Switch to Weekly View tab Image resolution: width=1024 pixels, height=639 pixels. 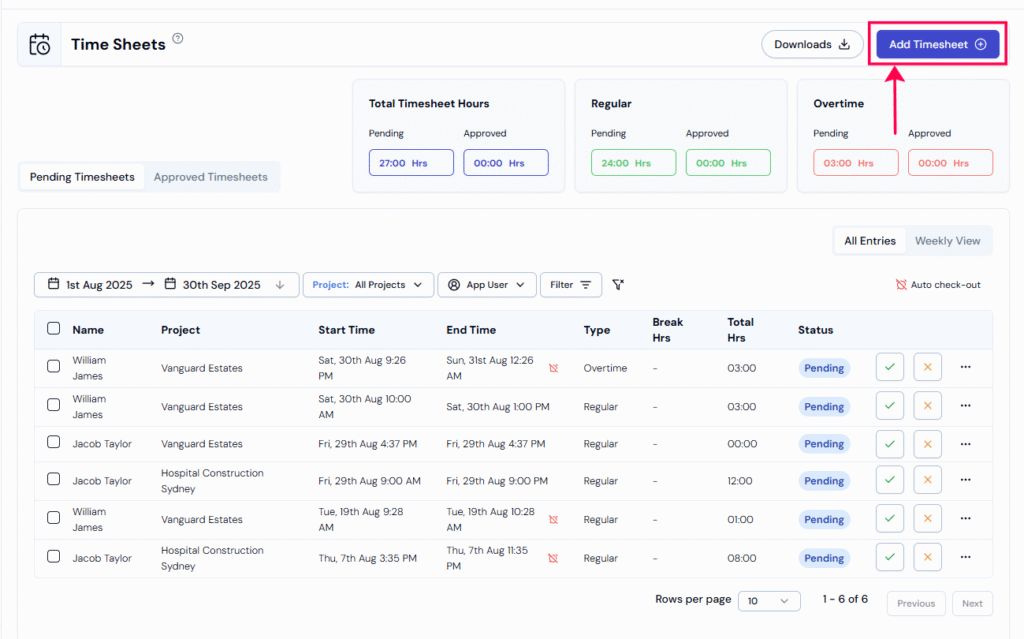(947, 241)
